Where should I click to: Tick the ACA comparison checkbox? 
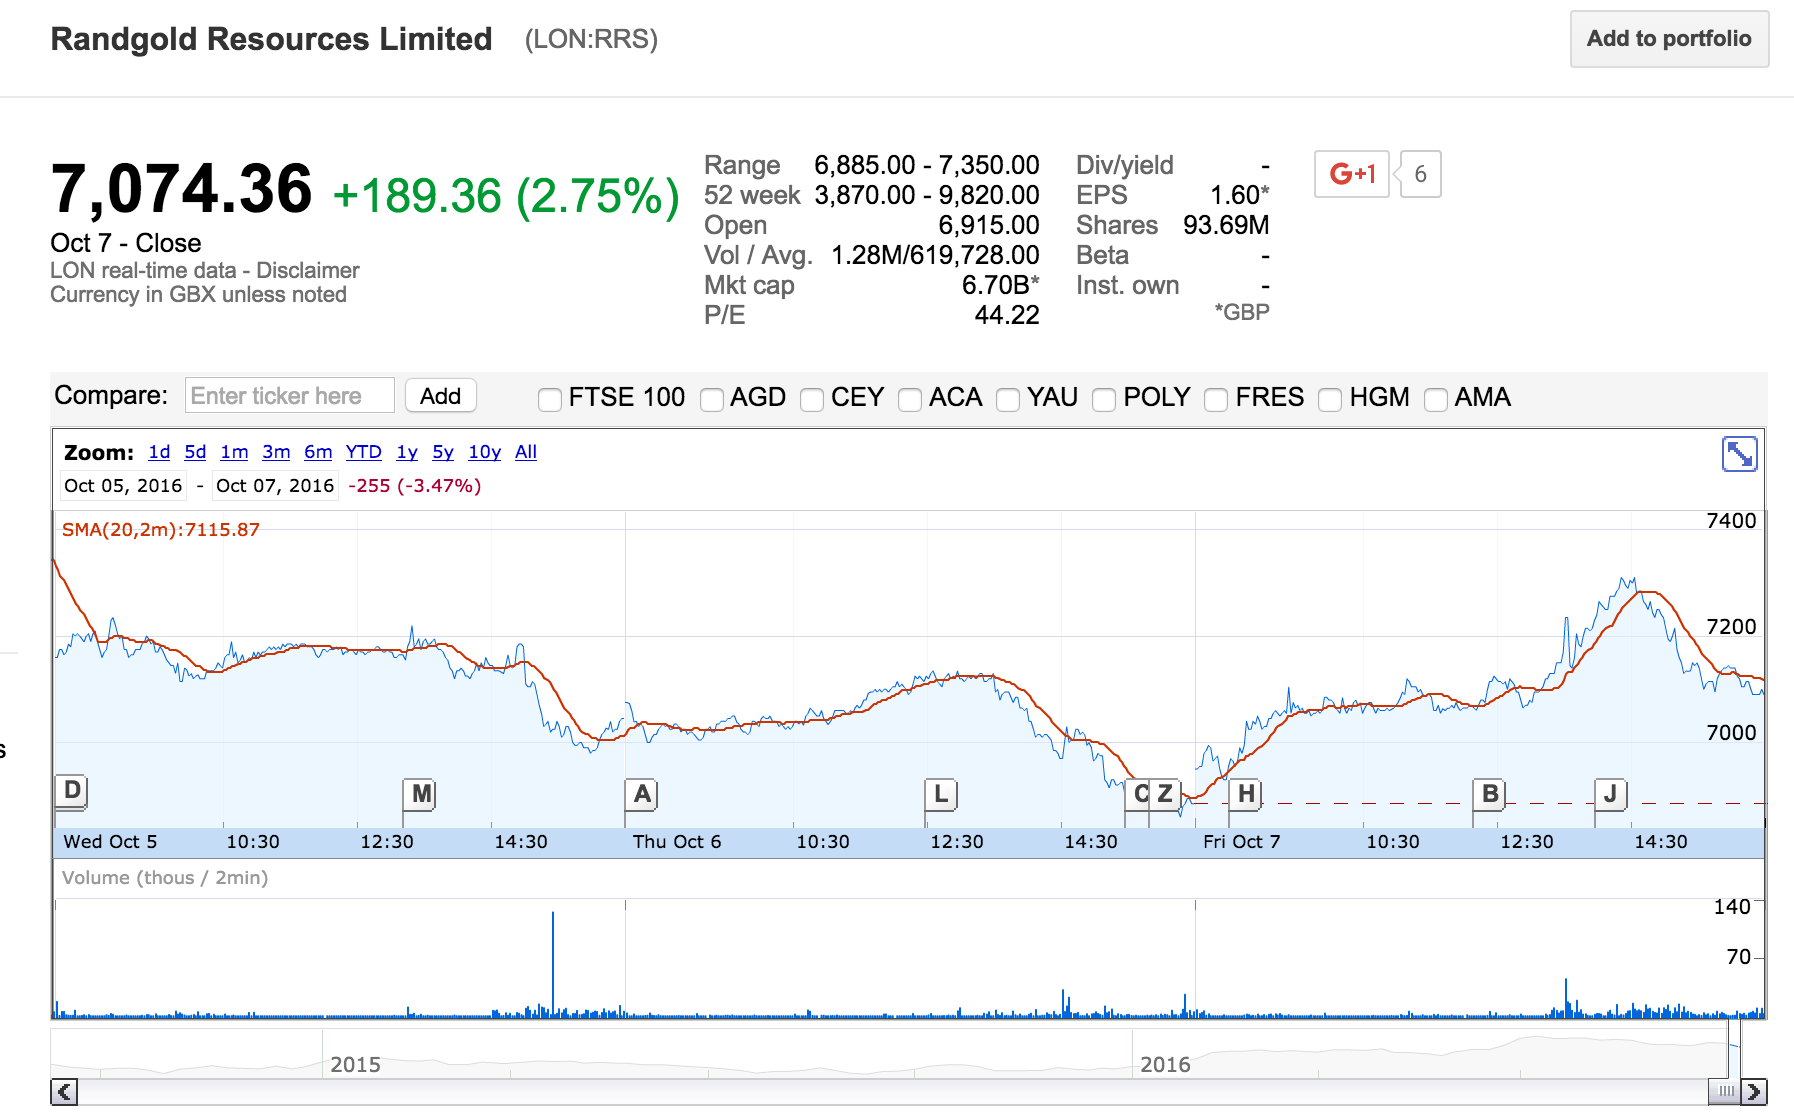(910, 399)
